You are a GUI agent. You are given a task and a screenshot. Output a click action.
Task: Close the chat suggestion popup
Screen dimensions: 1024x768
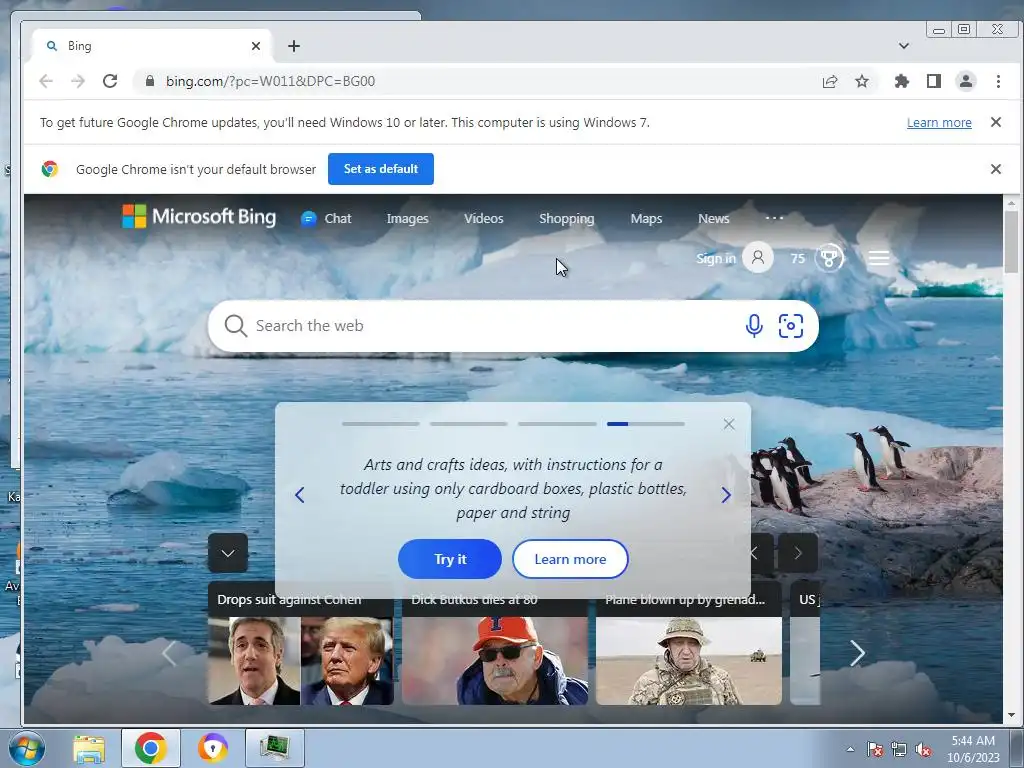pos(729,424)
